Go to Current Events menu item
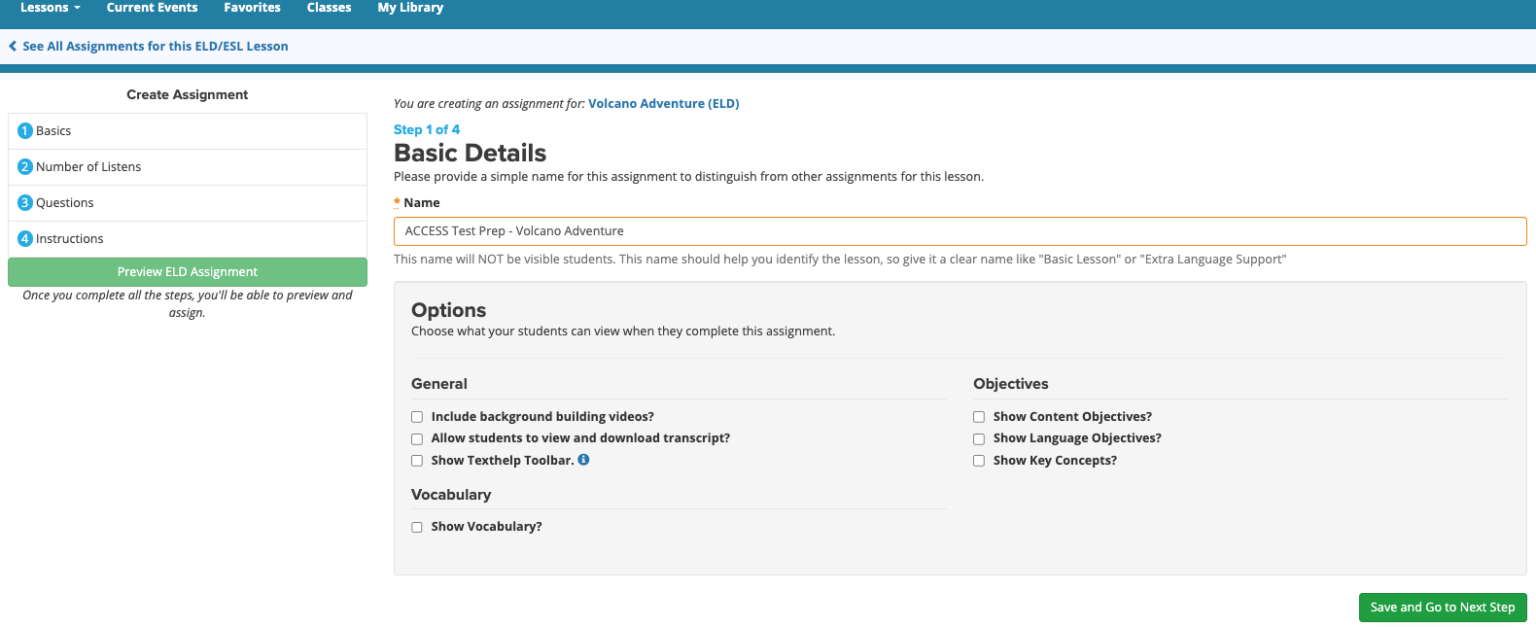 click(x=152, y=8)
